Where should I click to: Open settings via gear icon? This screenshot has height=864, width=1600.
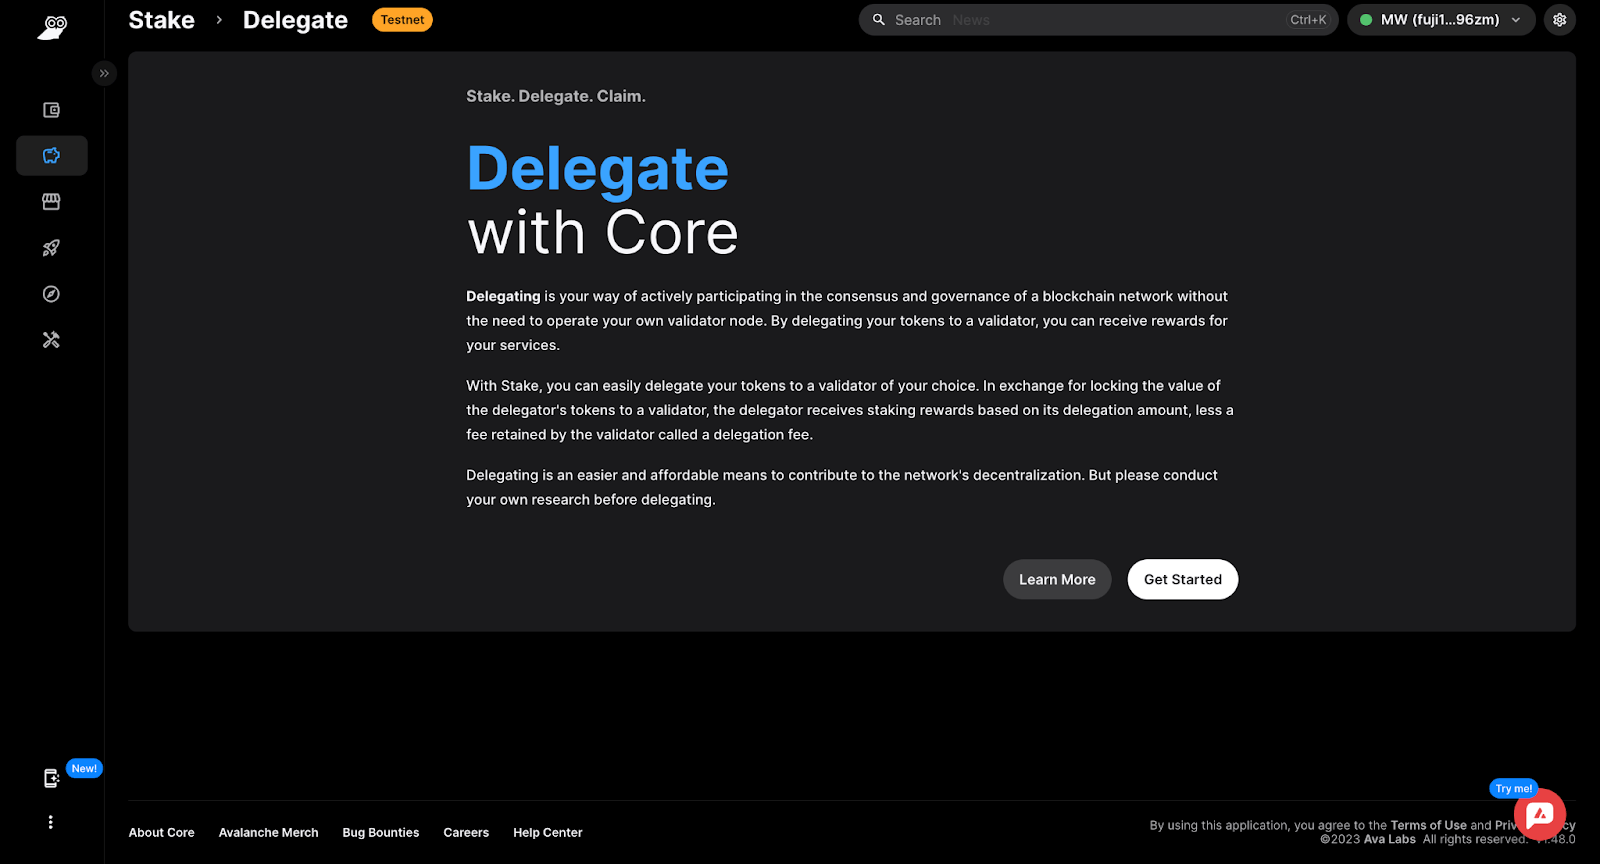(1560, 20)
